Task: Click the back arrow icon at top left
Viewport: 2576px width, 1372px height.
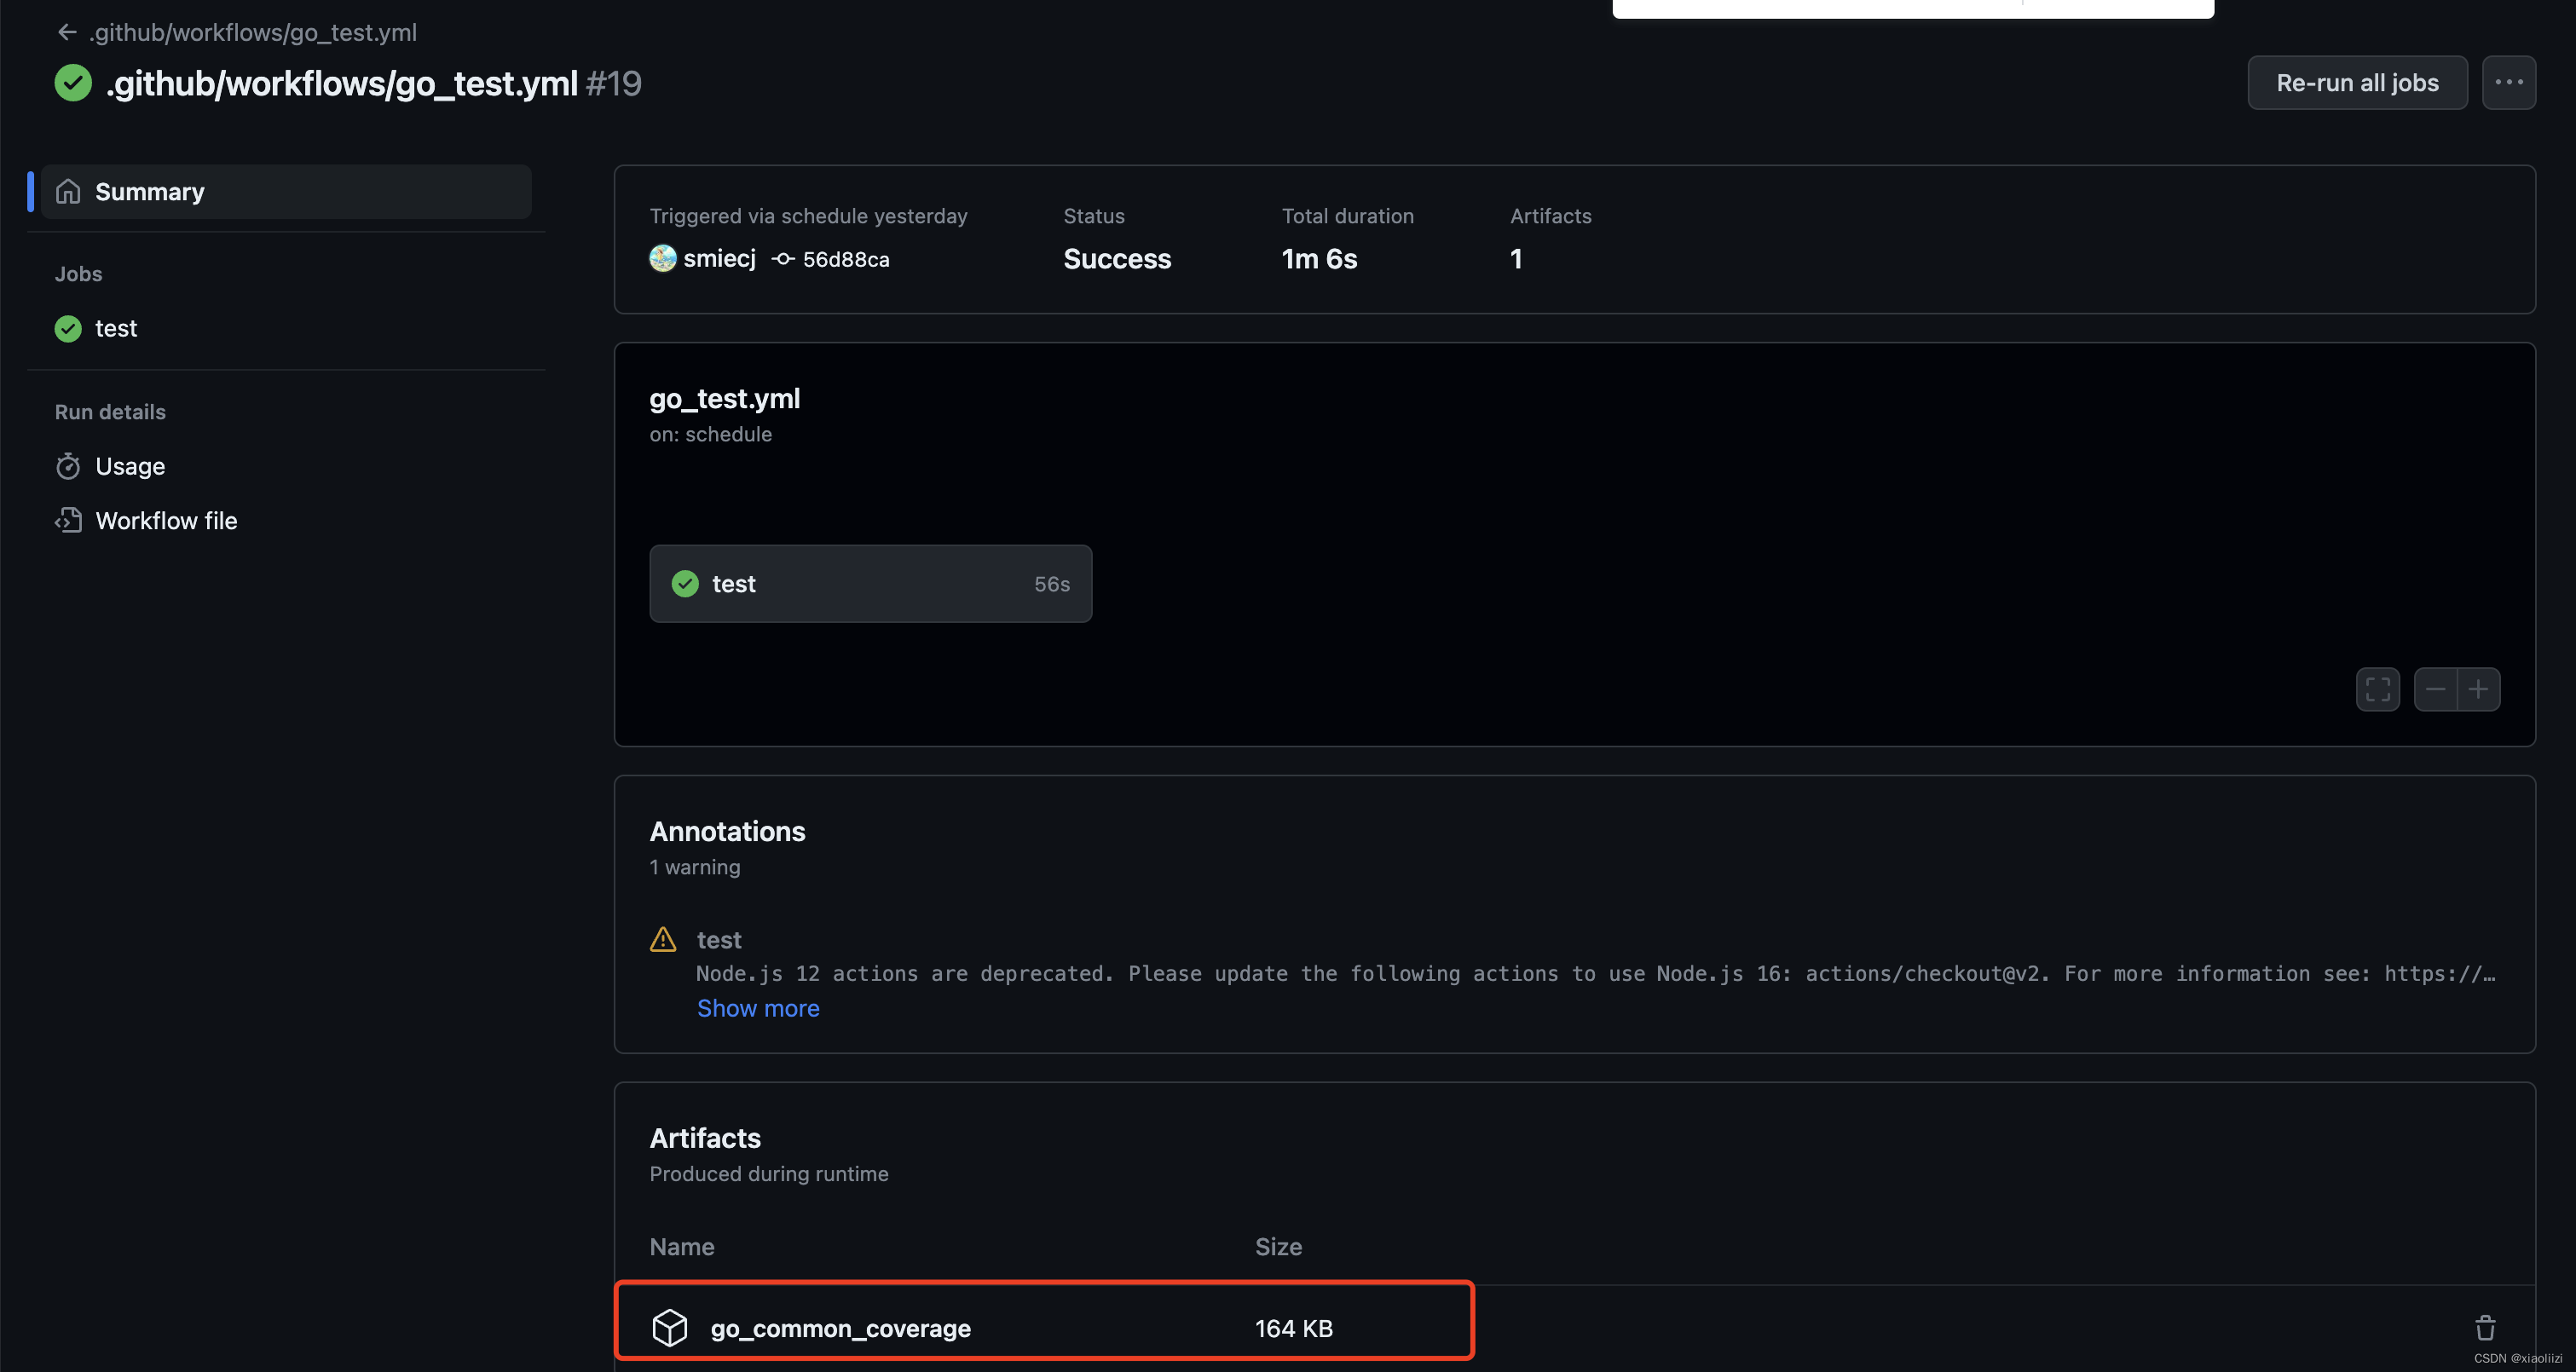Action: click(65, 31)
